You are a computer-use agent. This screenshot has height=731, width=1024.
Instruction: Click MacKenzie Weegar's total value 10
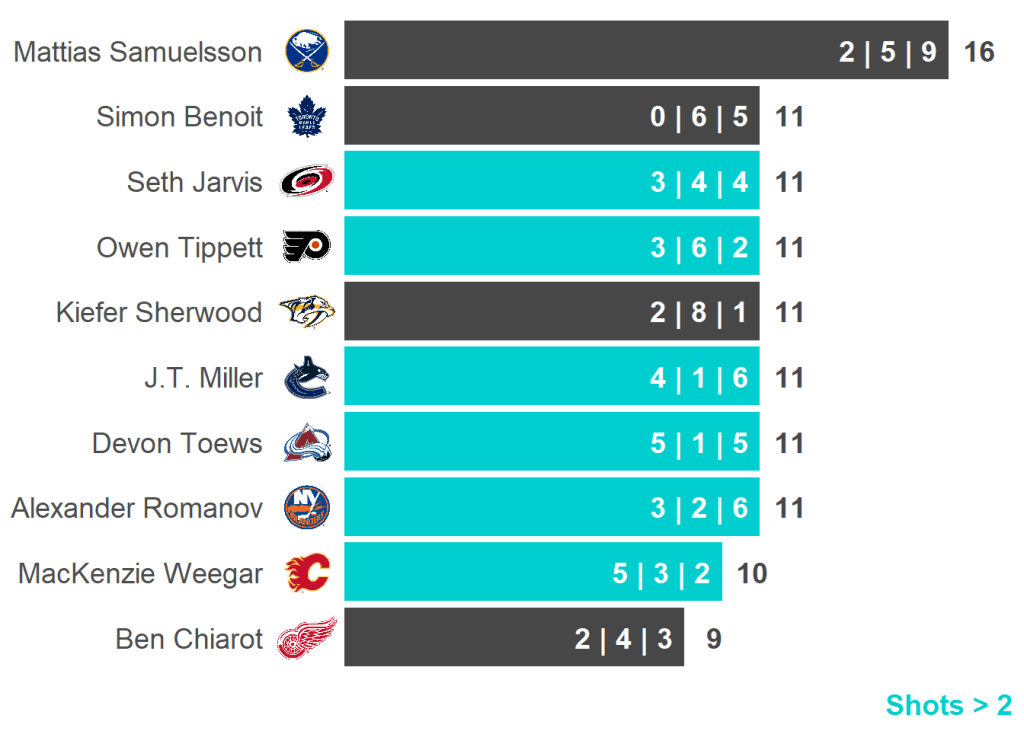point(752,574)
